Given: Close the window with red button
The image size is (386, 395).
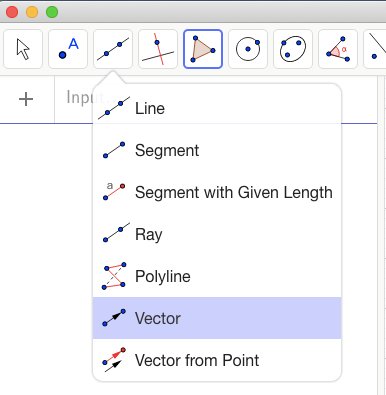Looking at the screenshot, I should [x=12, y=12].
